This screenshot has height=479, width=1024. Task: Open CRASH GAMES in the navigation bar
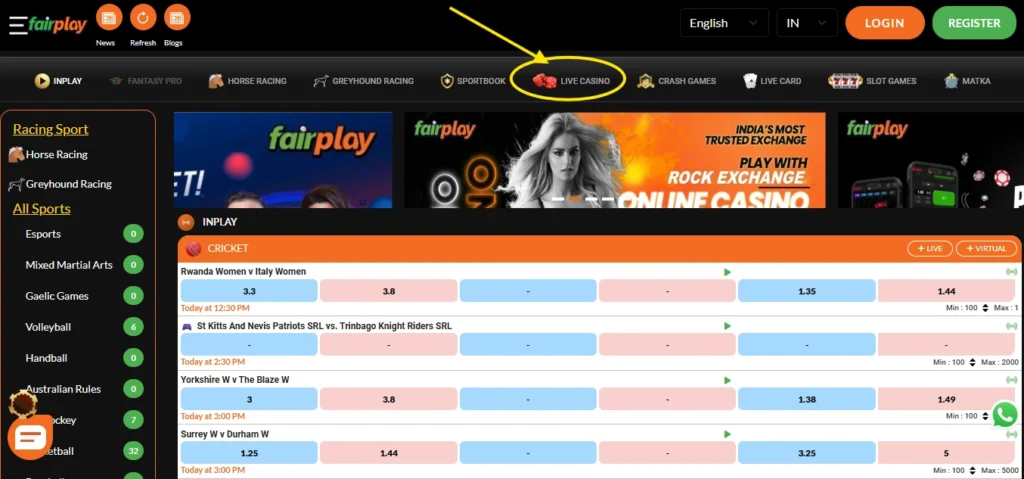(677, 81)
